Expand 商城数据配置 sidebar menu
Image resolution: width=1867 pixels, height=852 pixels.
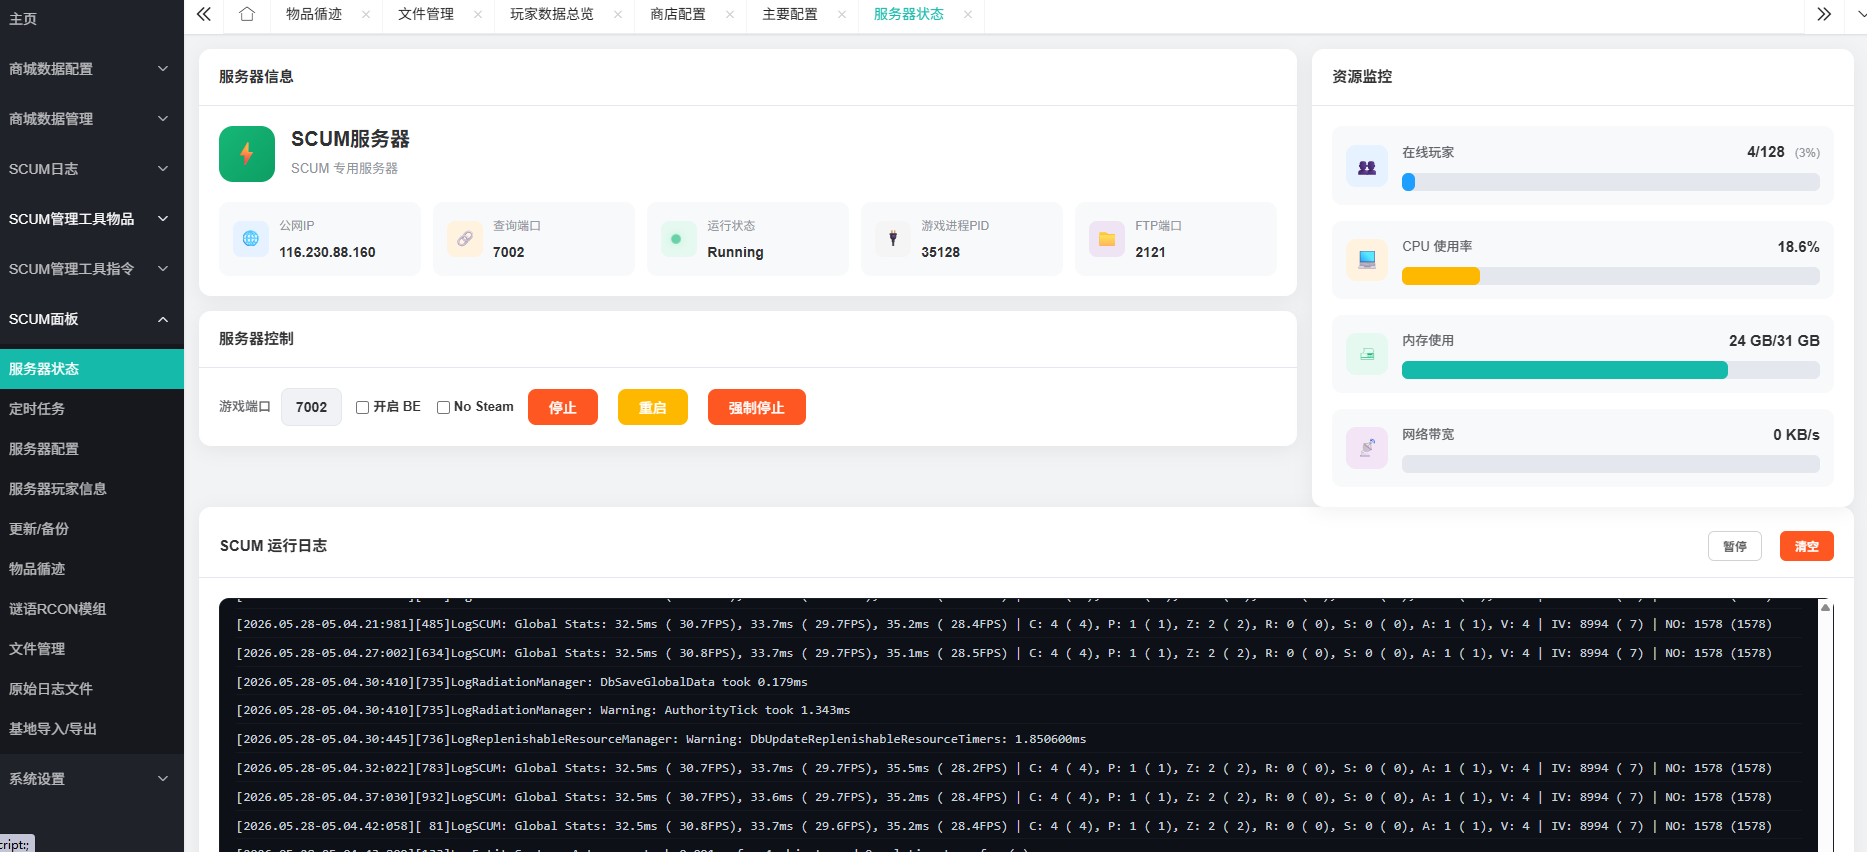pyautogui.click(x=92, y=69)
